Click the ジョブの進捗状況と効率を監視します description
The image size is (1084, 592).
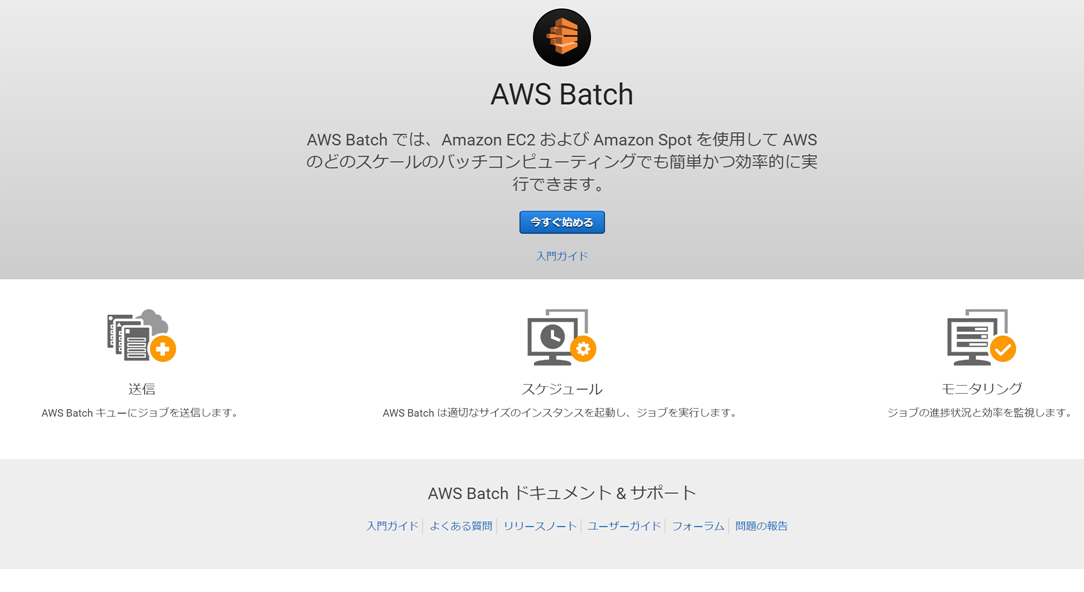point(980,413)
